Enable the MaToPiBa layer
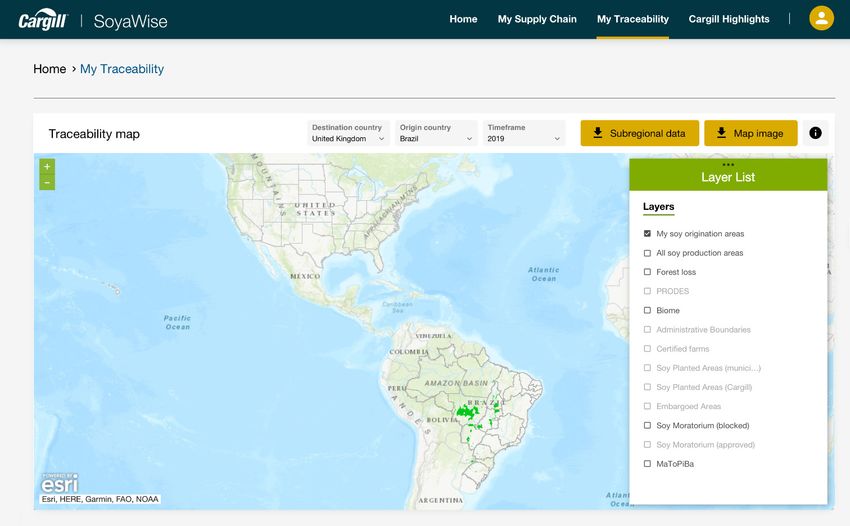The height and width of the screenshot is (526, 850). 647,464
